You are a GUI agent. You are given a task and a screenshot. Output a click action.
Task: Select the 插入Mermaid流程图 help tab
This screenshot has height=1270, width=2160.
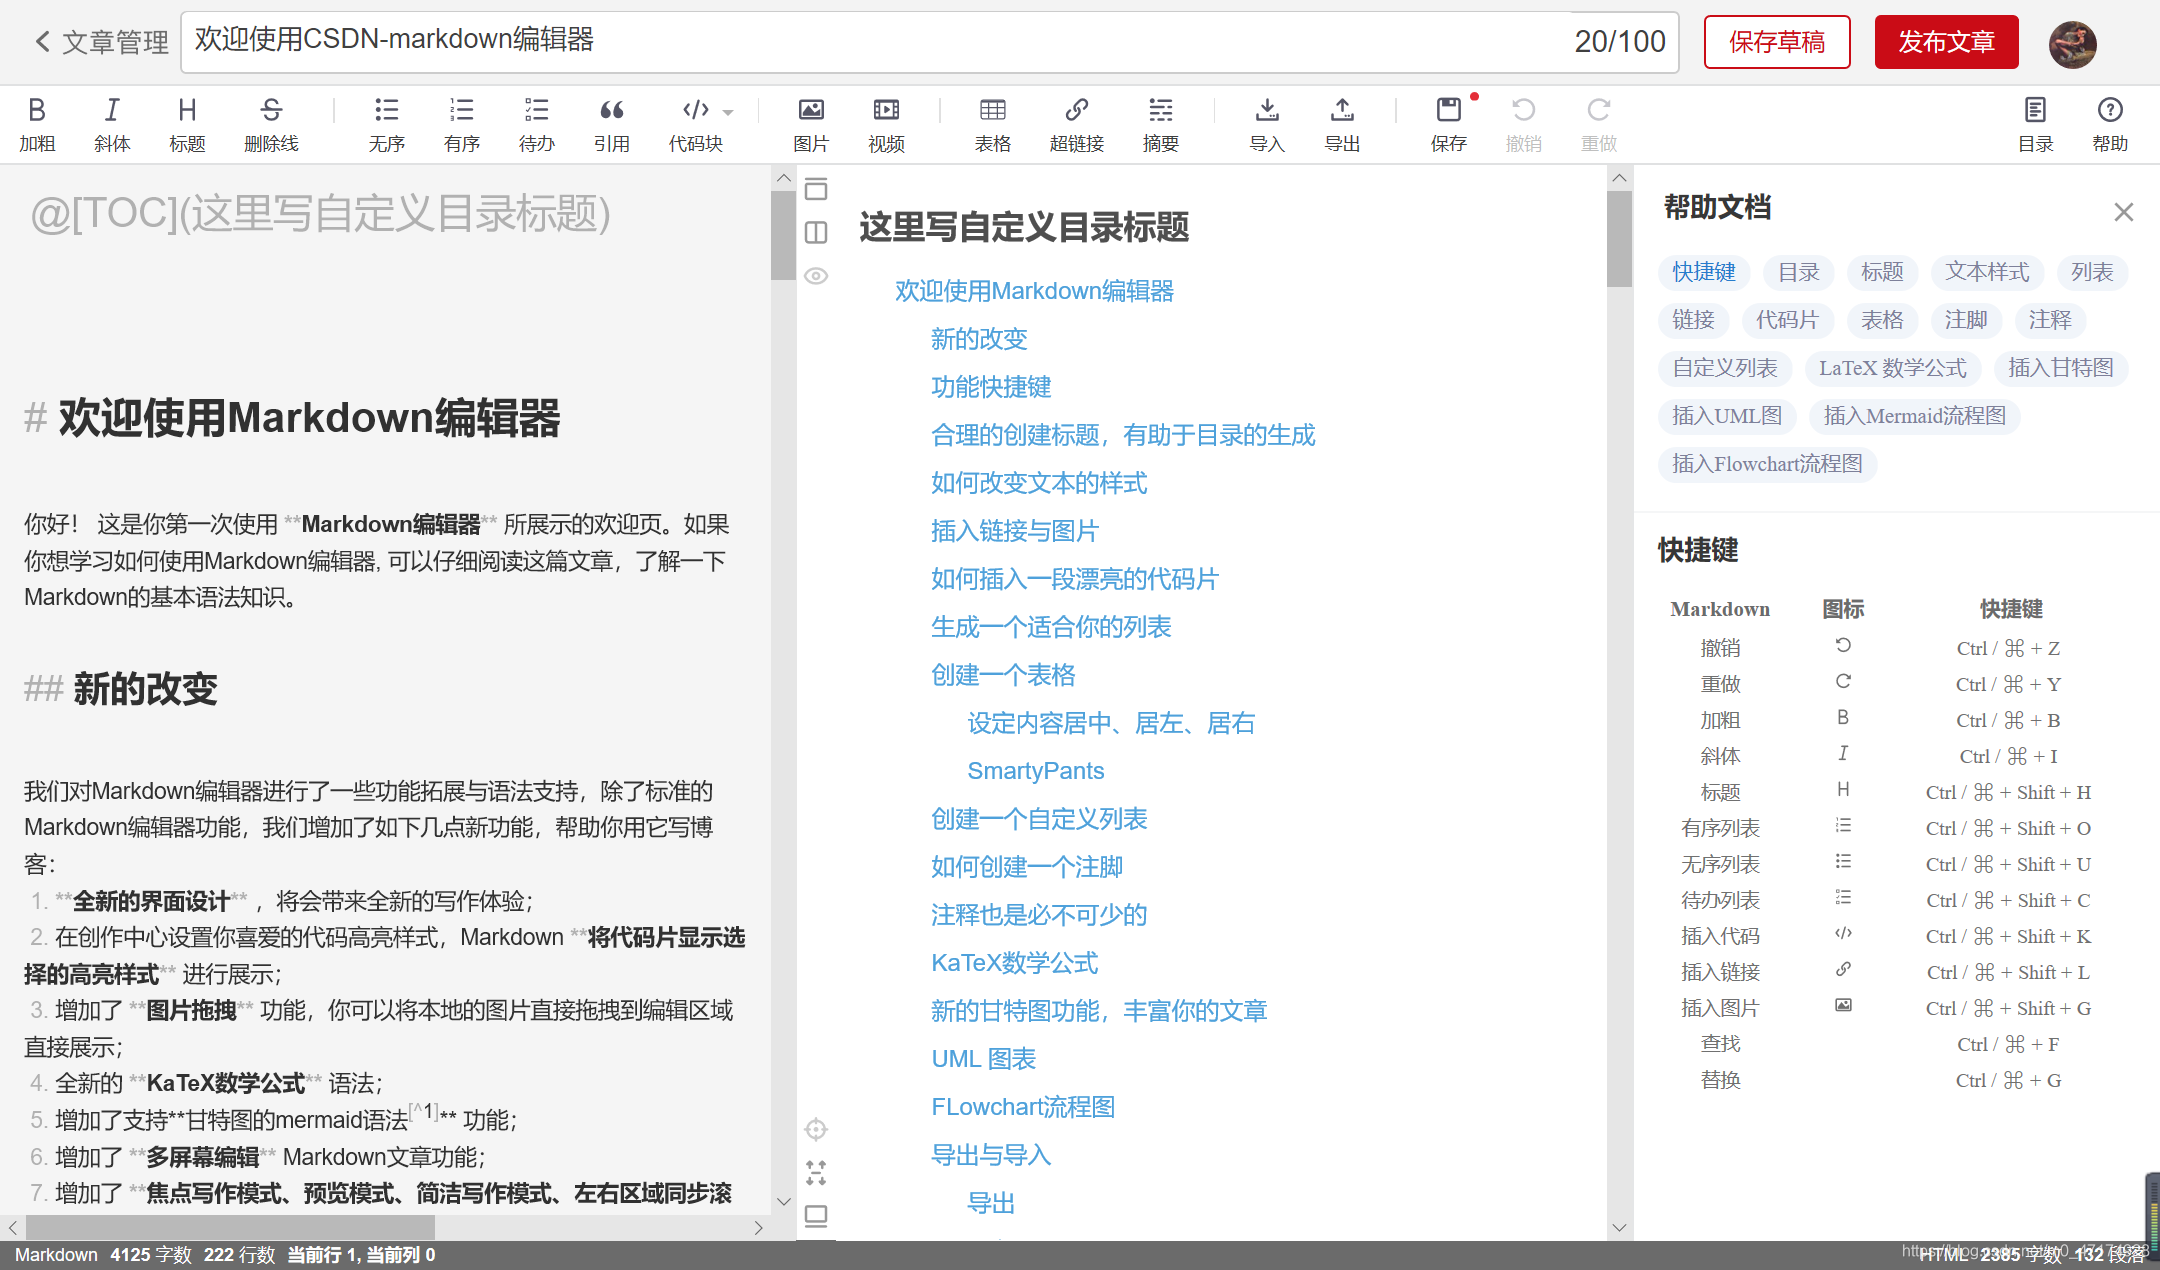[x=1914, y=416]
